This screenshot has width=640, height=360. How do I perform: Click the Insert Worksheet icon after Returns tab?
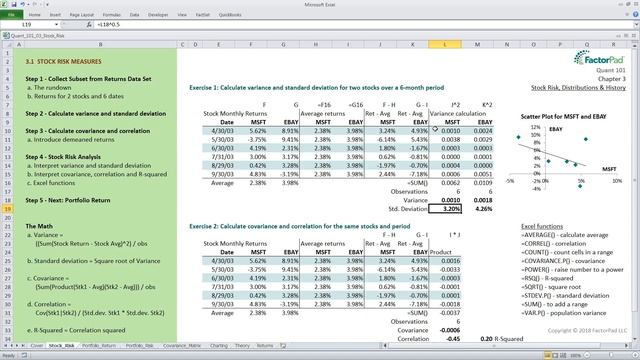coord(283,346)
